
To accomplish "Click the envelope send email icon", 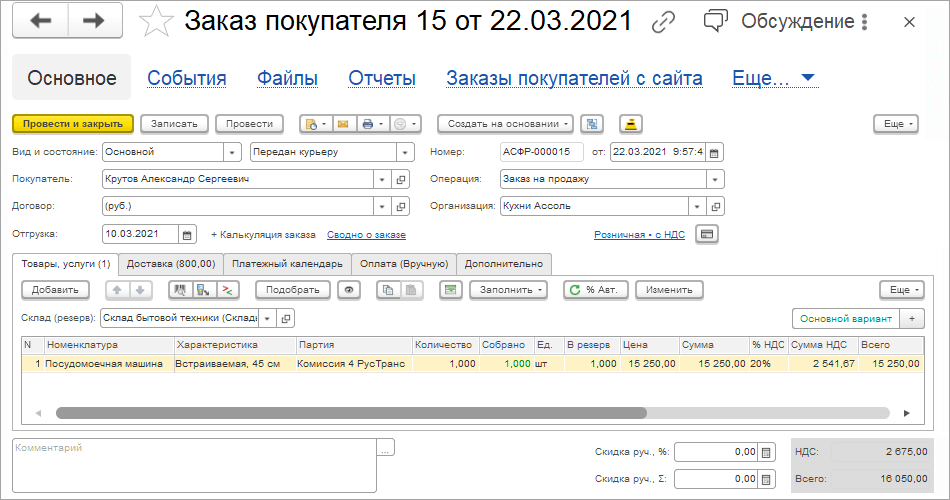I will [x=343, y=124].
